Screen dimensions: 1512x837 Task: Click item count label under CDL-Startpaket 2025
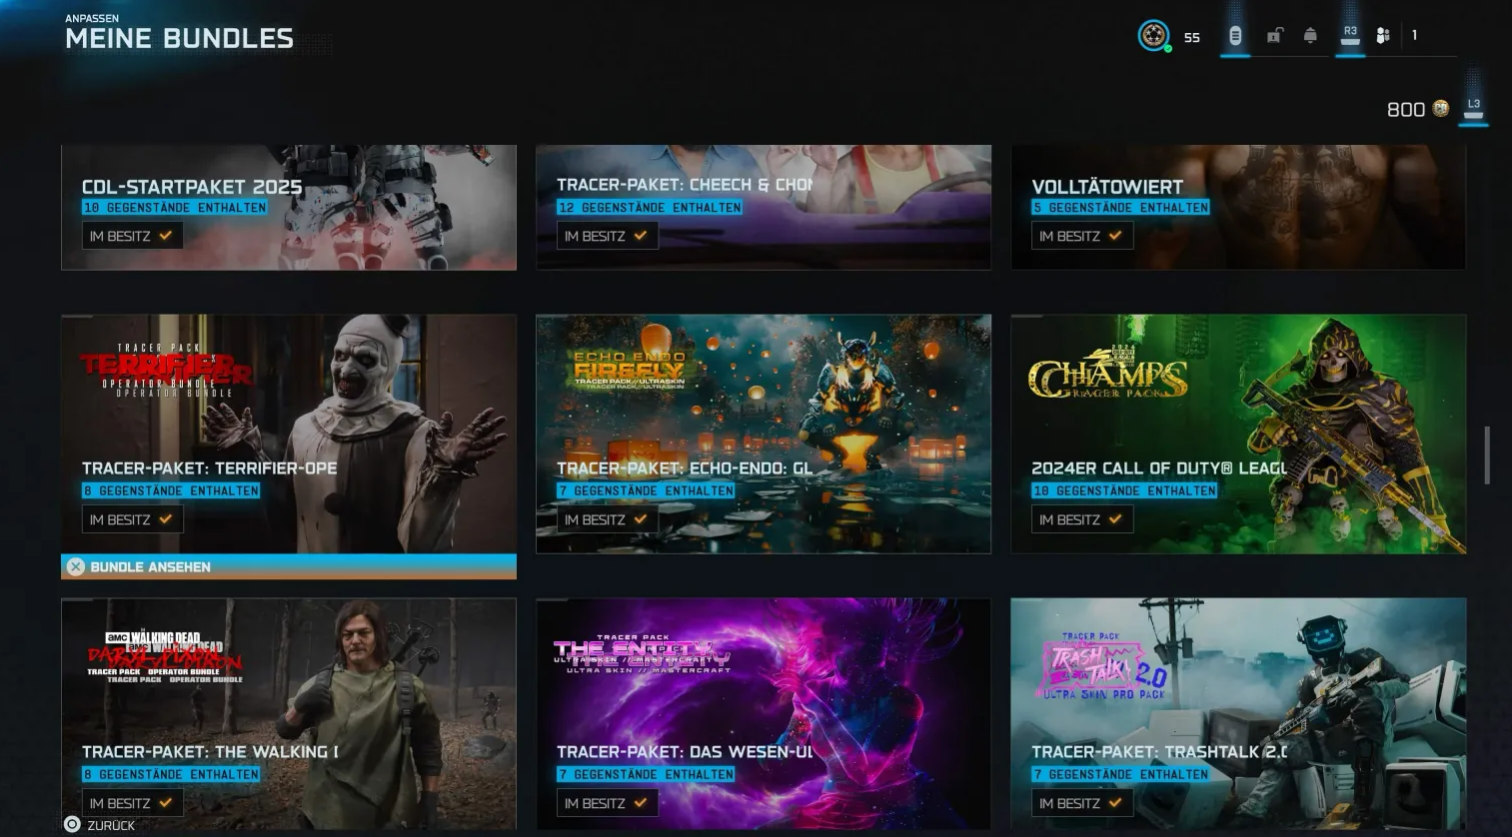[x=175, y=208]
